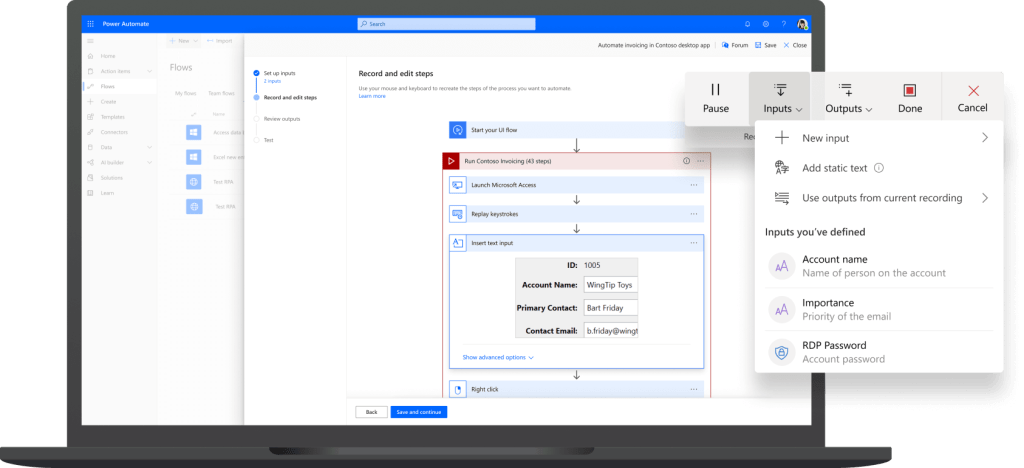This screenshot has width=1024, height=468.
Task: Select Add static text option
Action: (835, 168)
